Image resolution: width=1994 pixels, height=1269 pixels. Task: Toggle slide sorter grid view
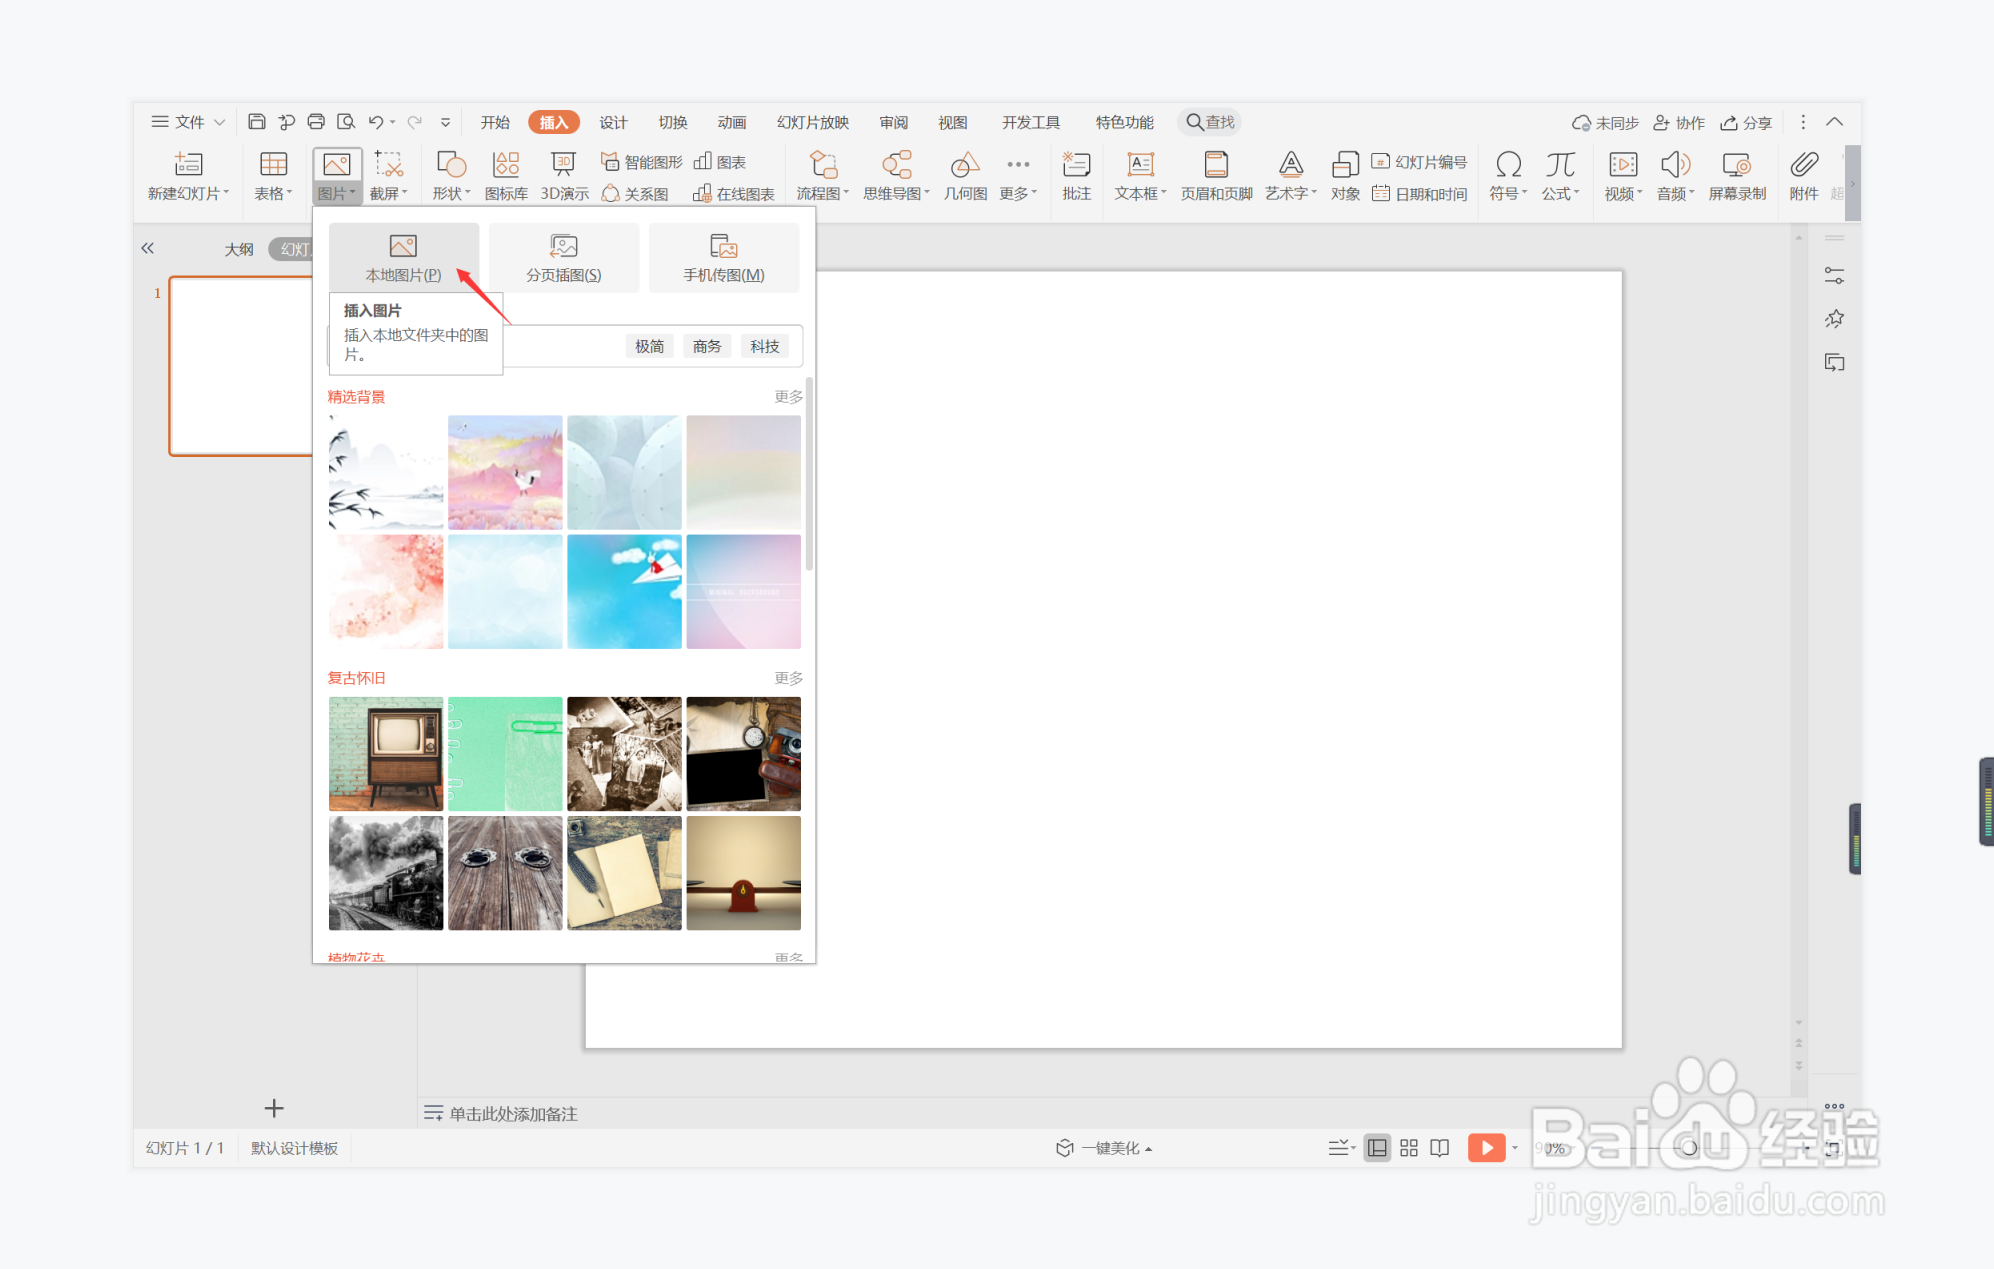click(1409, 1148)
